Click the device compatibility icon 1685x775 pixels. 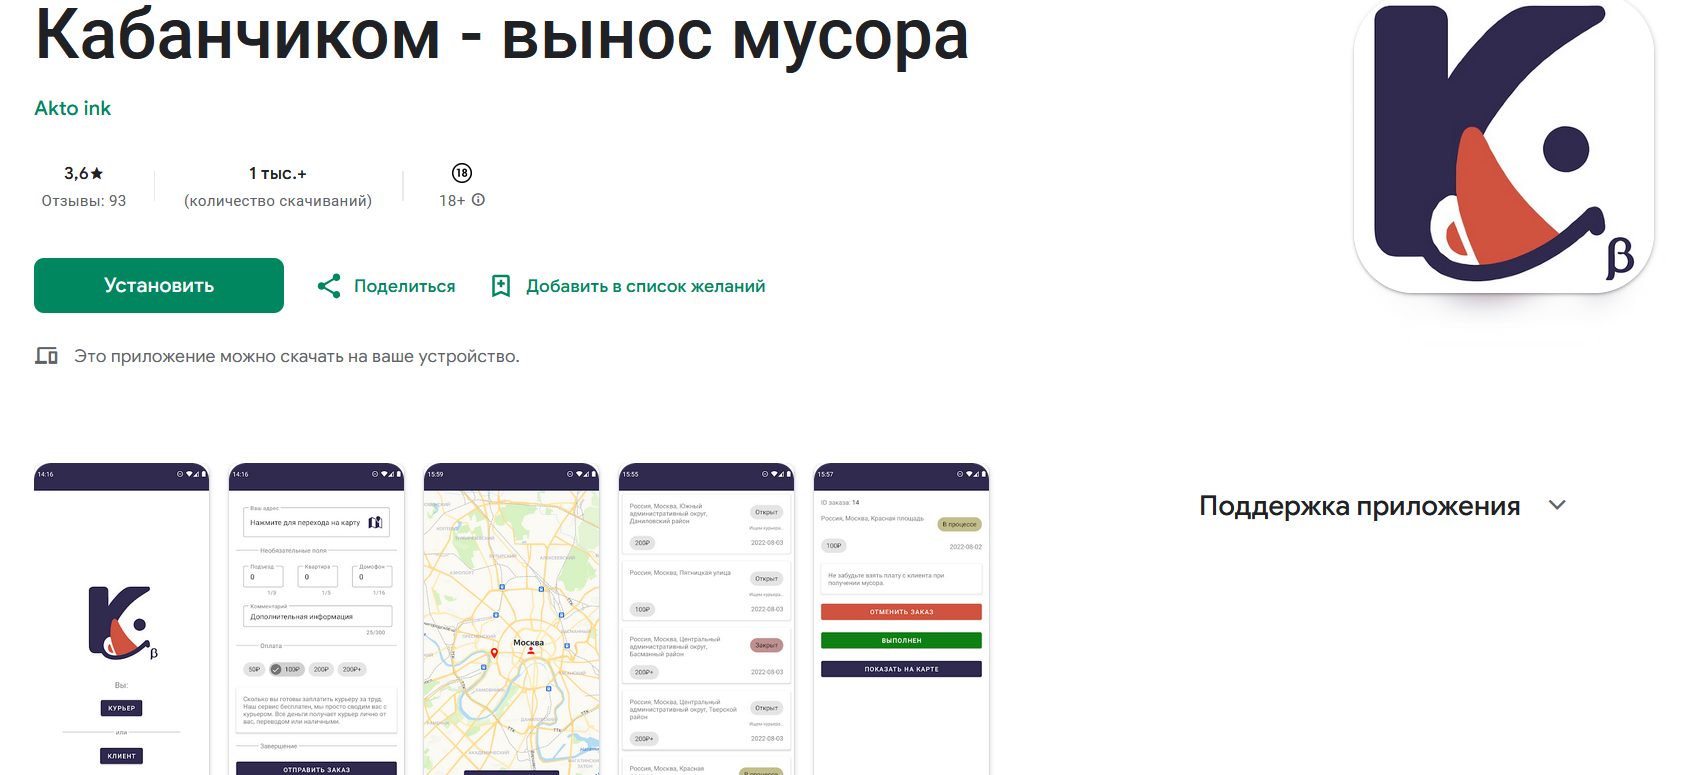click(47, 356)
